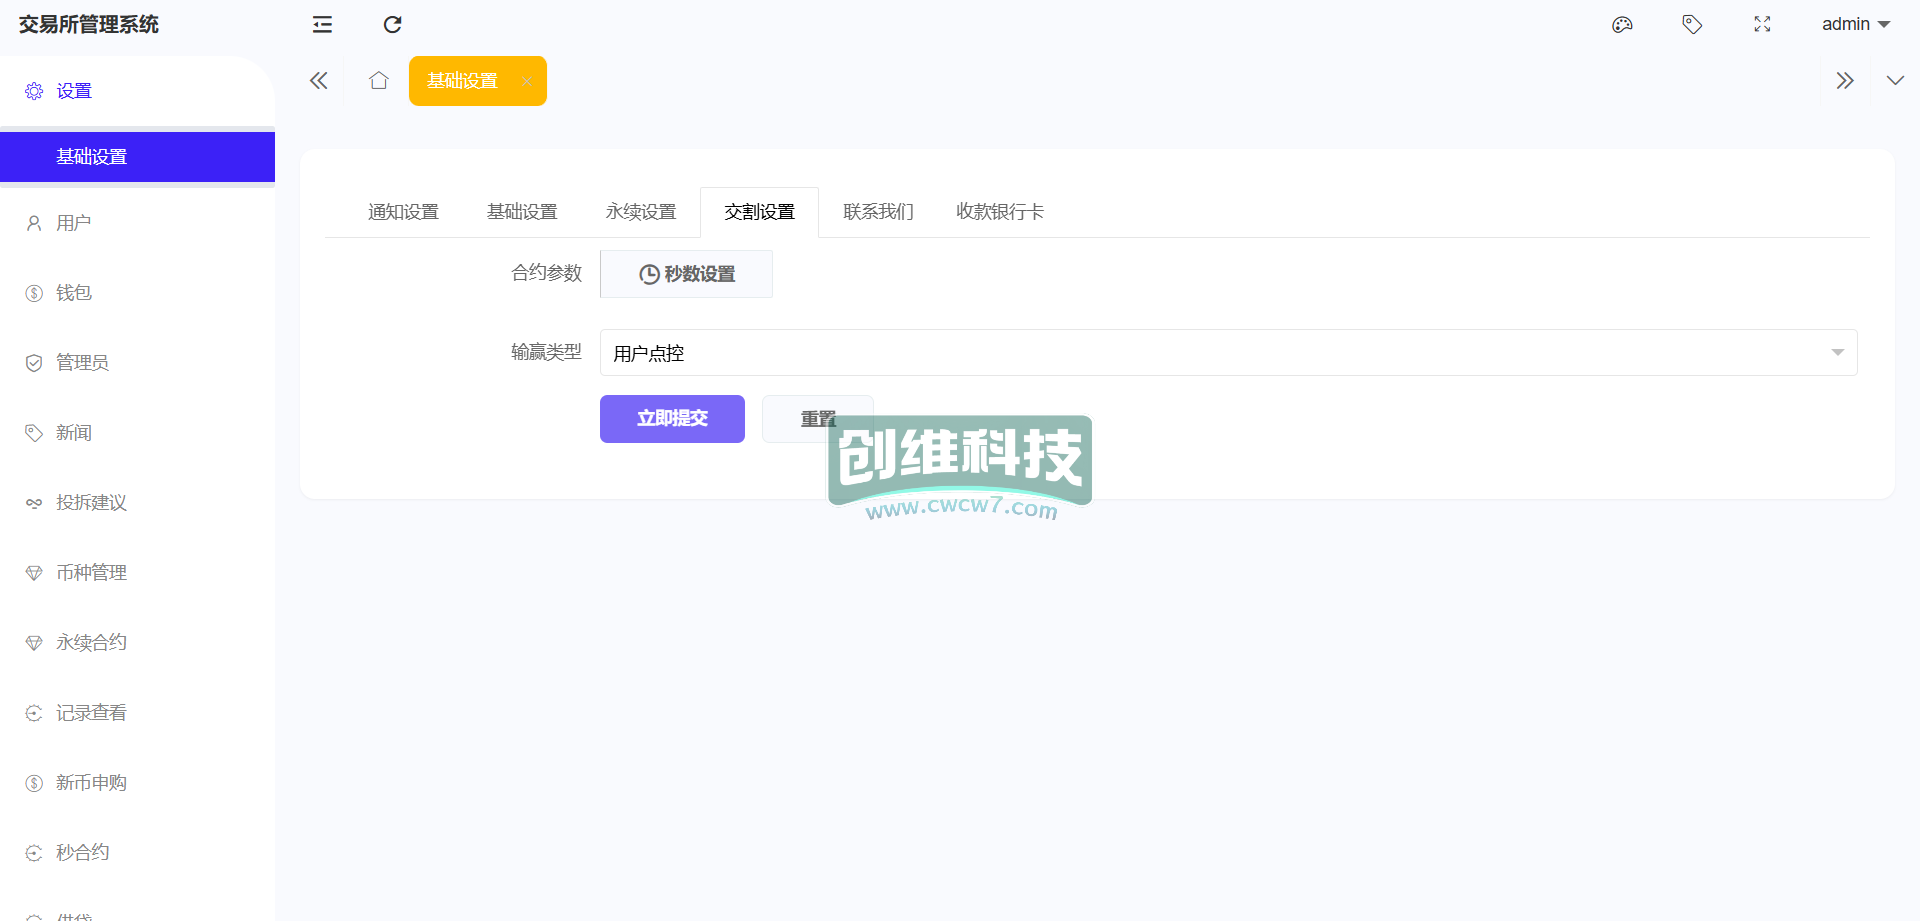
Task: Open the theme palette icon
Action: tap(1622, 25)
